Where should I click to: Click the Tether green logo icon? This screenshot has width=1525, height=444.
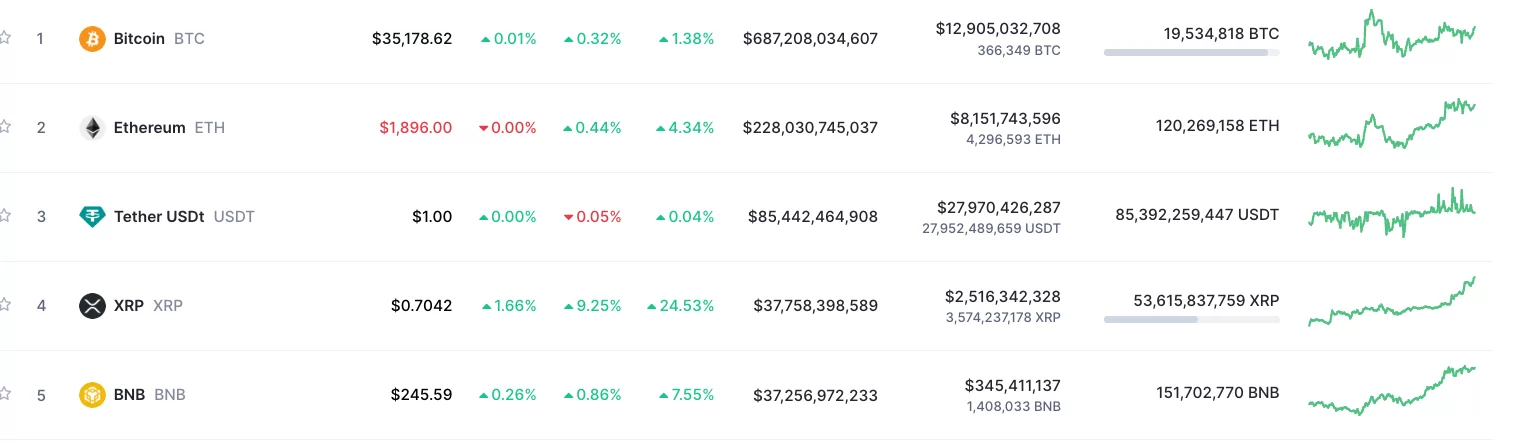click(92, 217)
